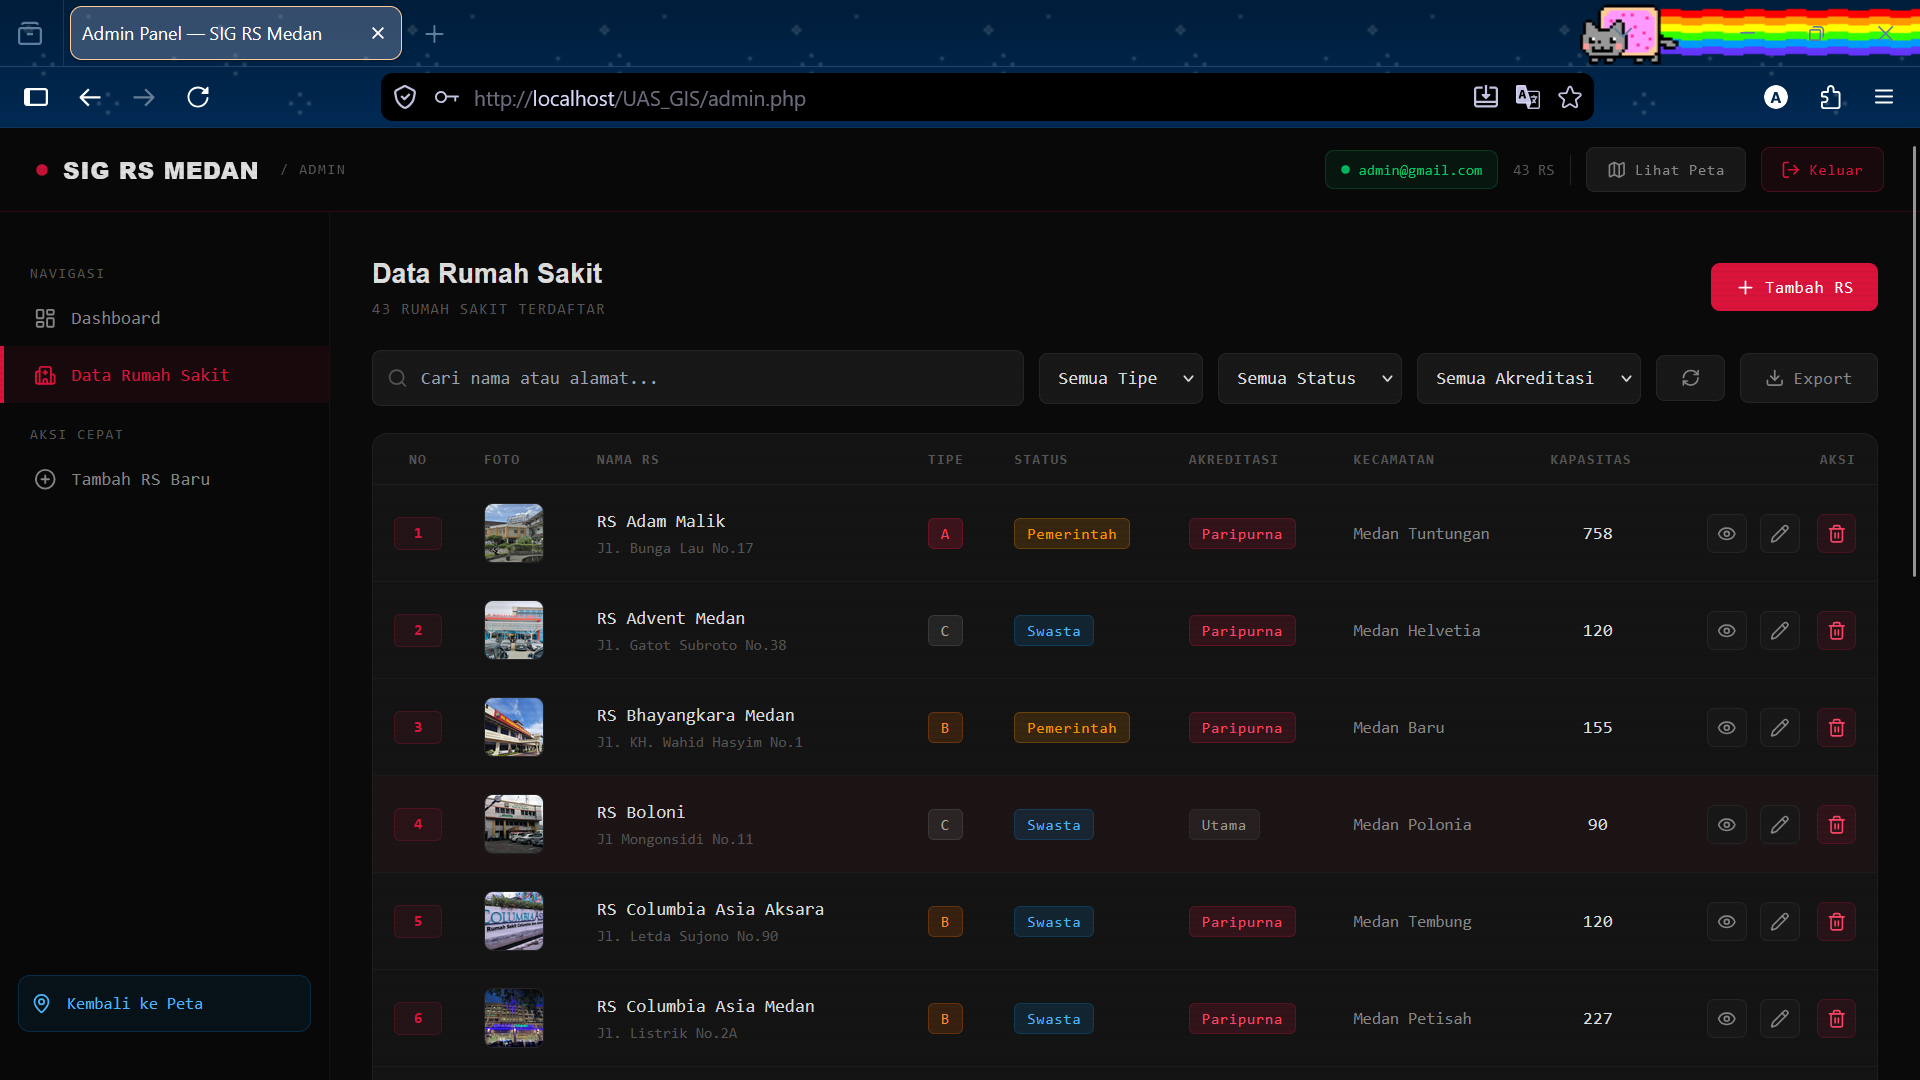Click the page vertical scrollbar

tap(1914, 361)
